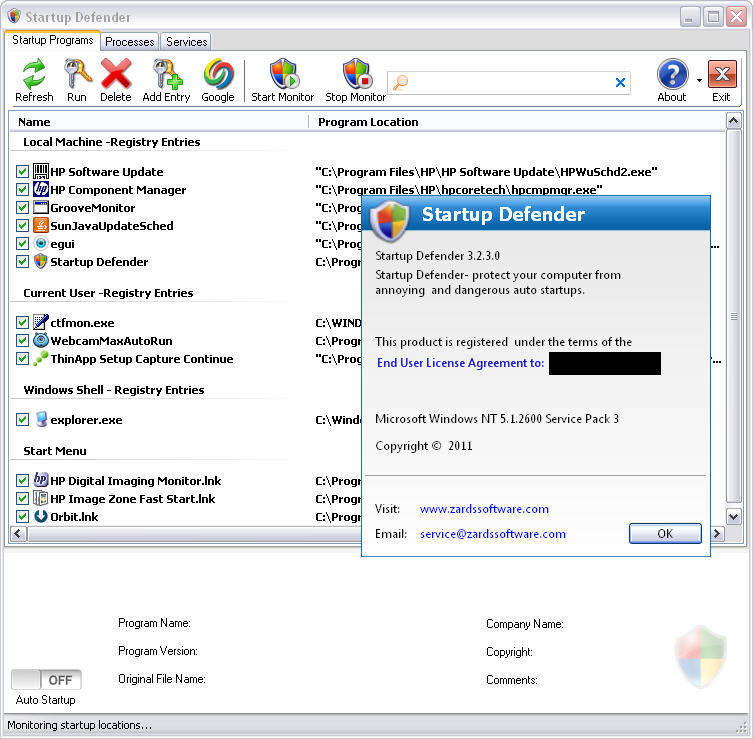Click the ctfmon.exe pen icon

point(41,322)
